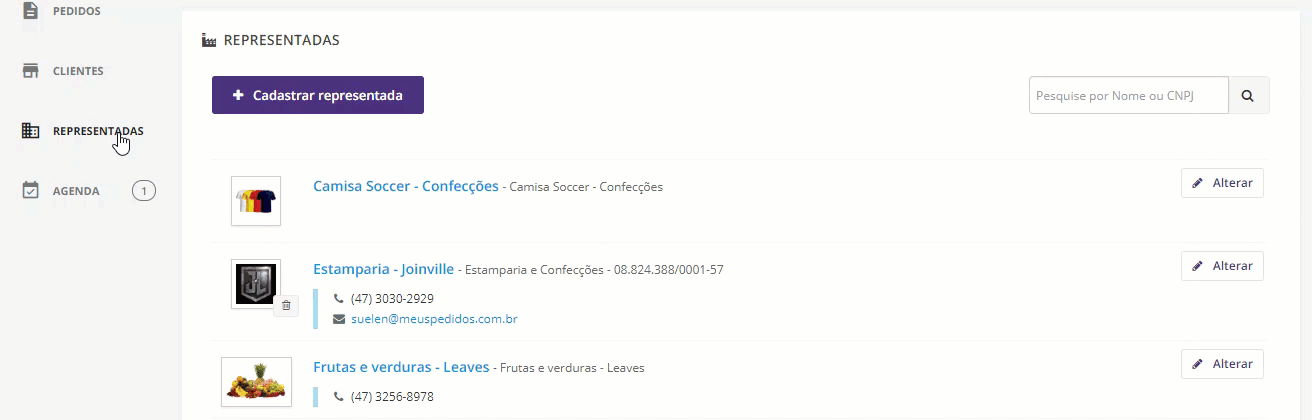Select the Representadas building icon
The image size is (1312, 420).
pos(31,131)
